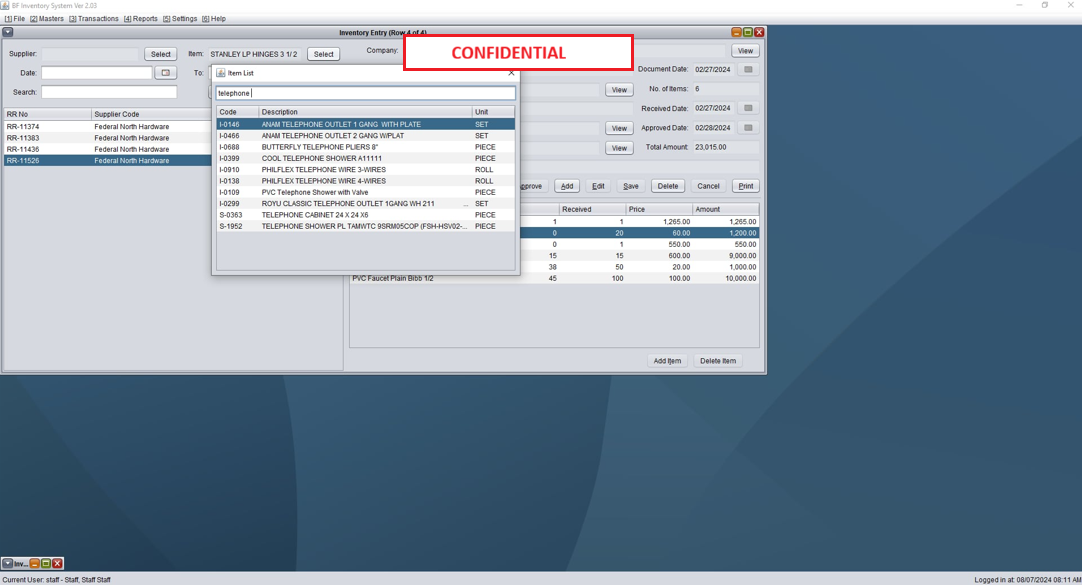Select PHILFLEX TELEPHONE WIRE 3-WIRES row
The image size is (1082, 585).
[x=366, y=170]
